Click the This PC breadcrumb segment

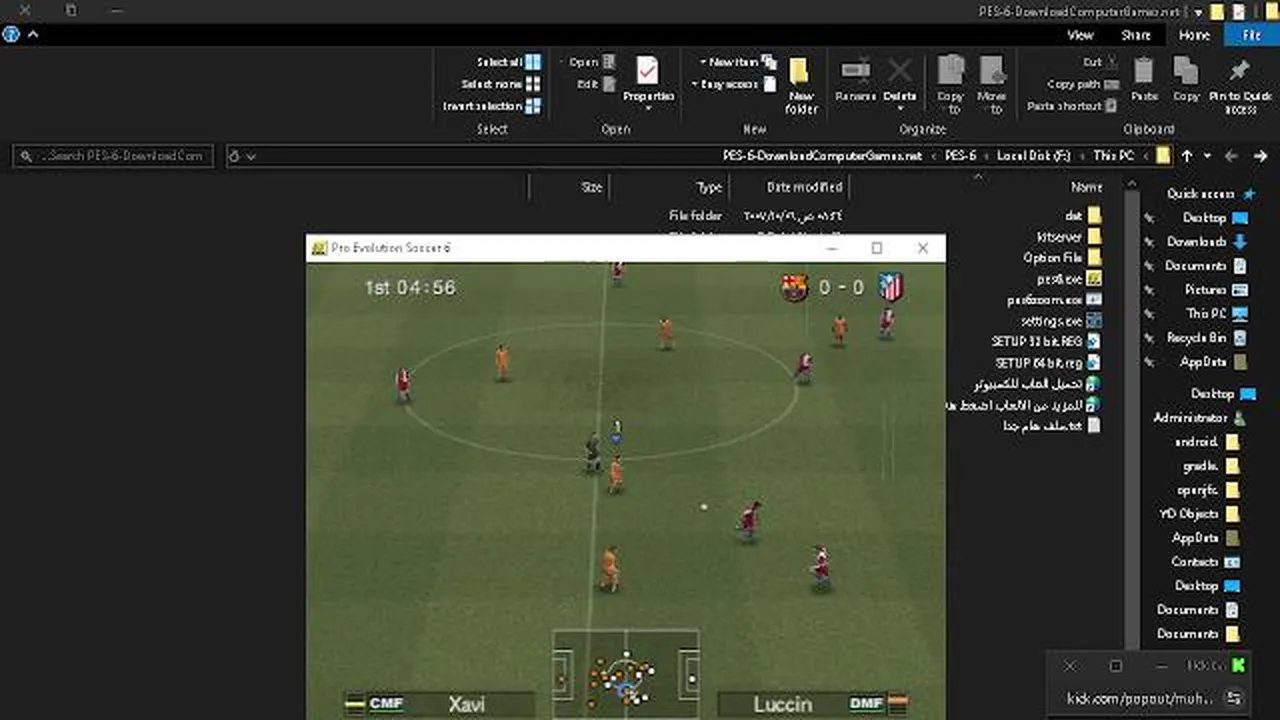coord(1113,156)
